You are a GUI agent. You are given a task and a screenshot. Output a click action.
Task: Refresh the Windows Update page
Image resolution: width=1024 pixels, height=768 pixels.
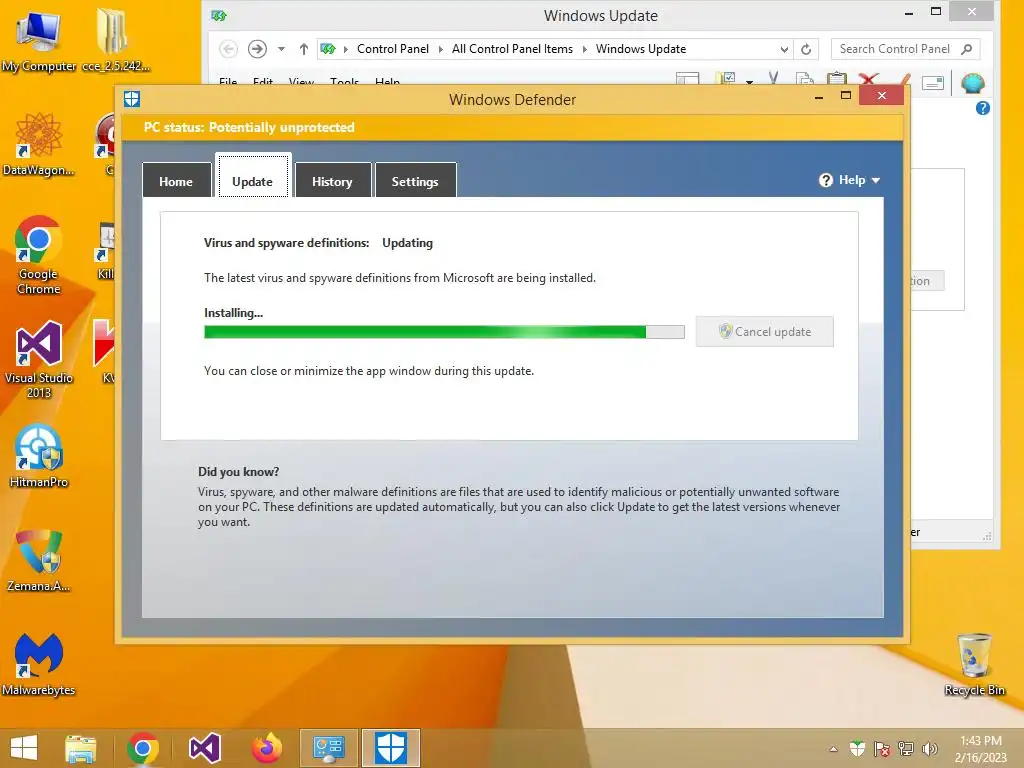(x=806, y=49)
